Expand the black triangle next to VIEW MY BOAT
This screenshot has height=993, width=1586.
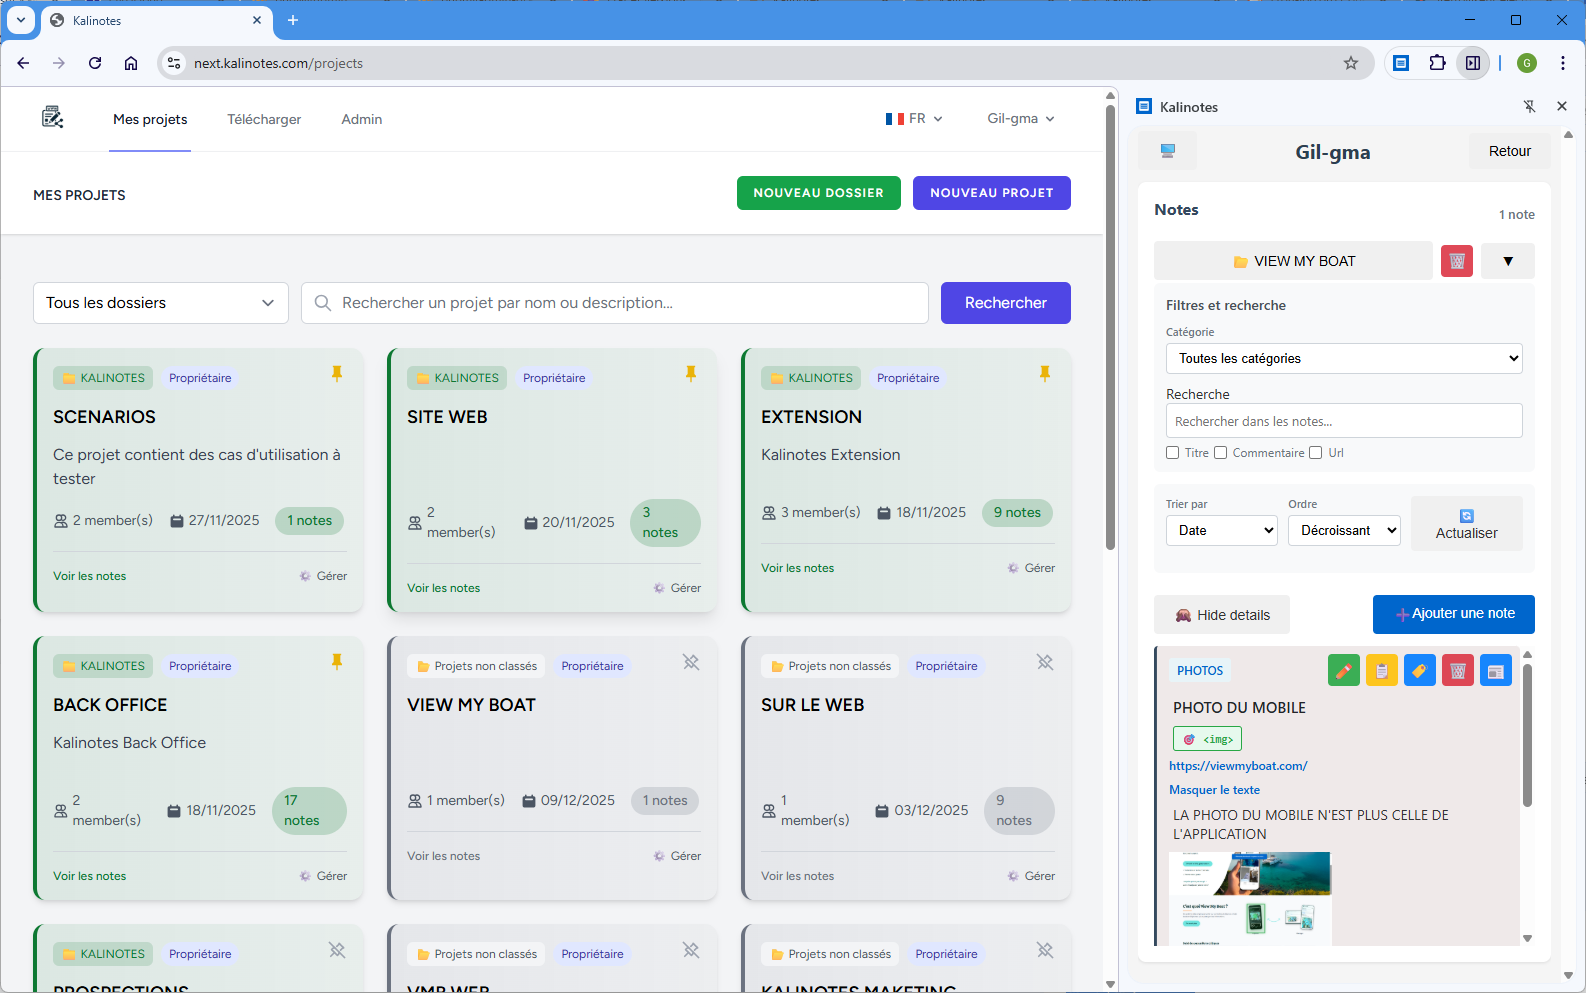pyautogui.click(x=1508, y=261)
